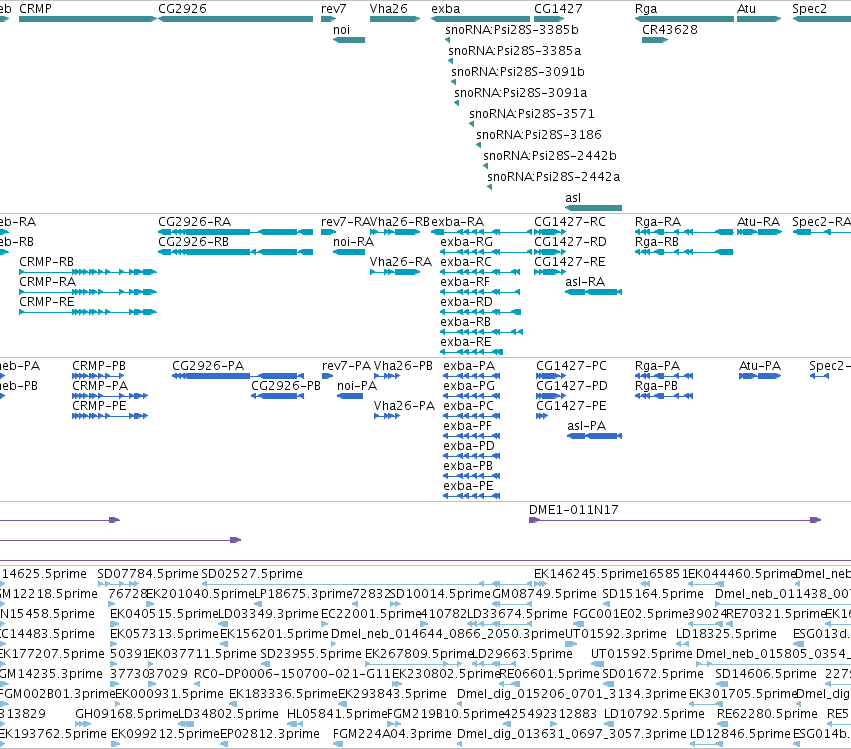Select snoRNA:Psi28S-2442a label
The image size is (851, 749).
pyautogui.click(x=554, y=177)
